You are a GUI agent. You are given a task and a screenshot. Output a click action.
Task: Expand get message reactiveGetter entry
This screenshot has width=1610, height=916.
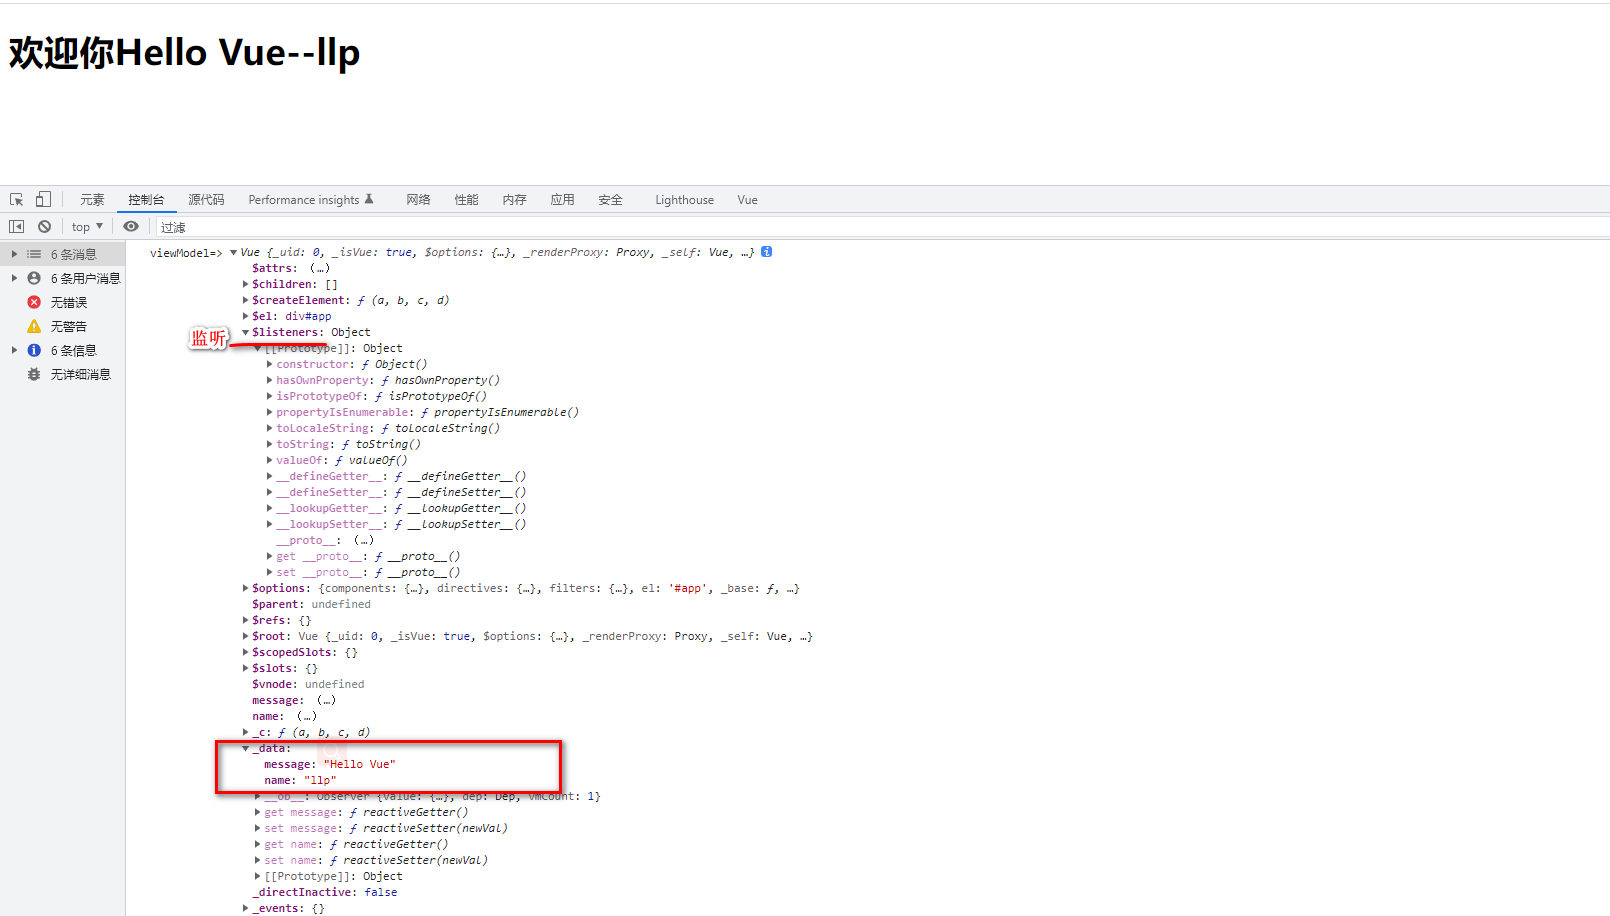(x=257, y=812)
